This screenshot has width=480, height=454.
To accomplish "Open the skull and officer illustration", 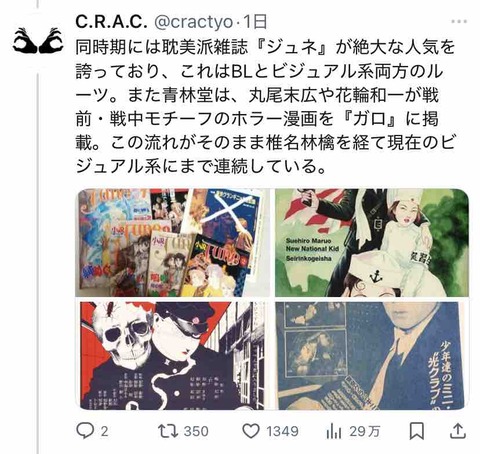I will pos(173,355).
